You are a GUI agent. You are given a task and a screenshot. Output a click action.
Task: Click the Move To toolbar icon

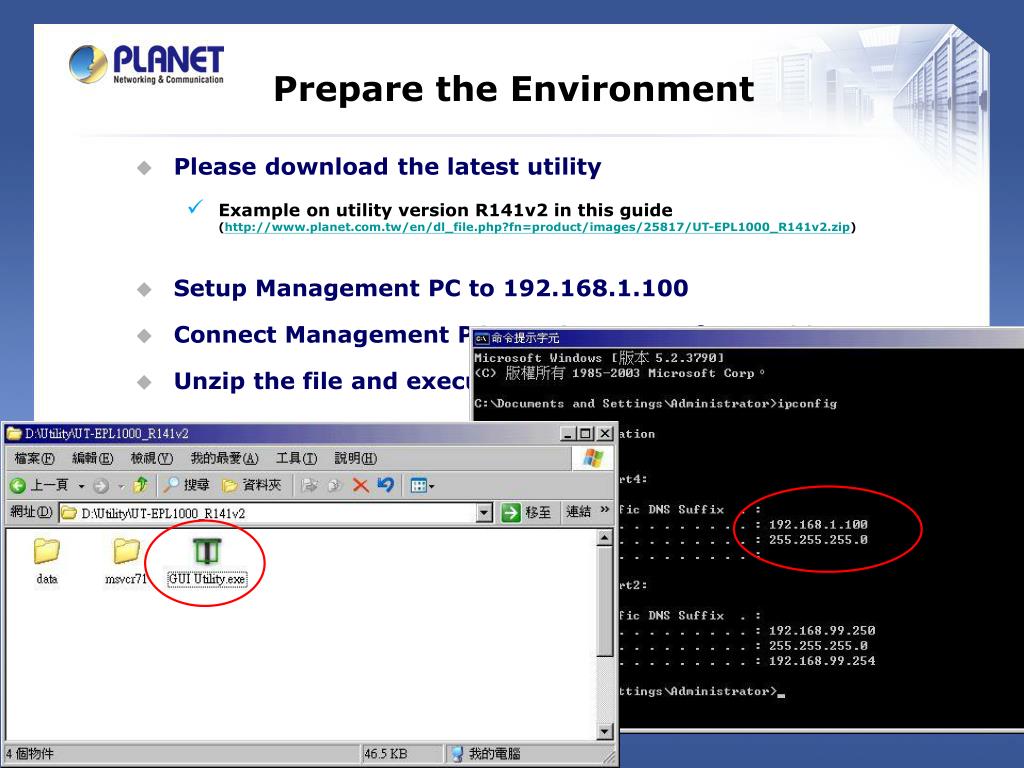310,485
